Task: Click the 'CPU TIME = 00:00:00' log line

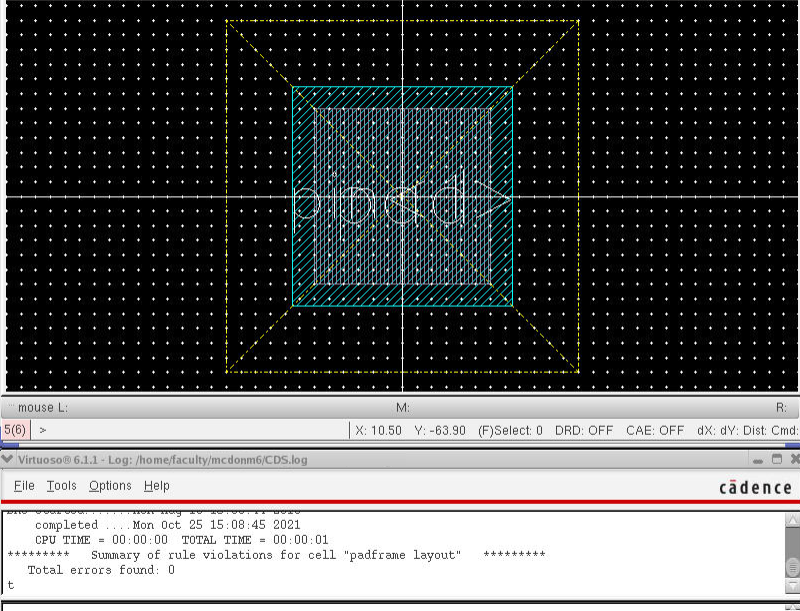Action: [x=182, y=540]
